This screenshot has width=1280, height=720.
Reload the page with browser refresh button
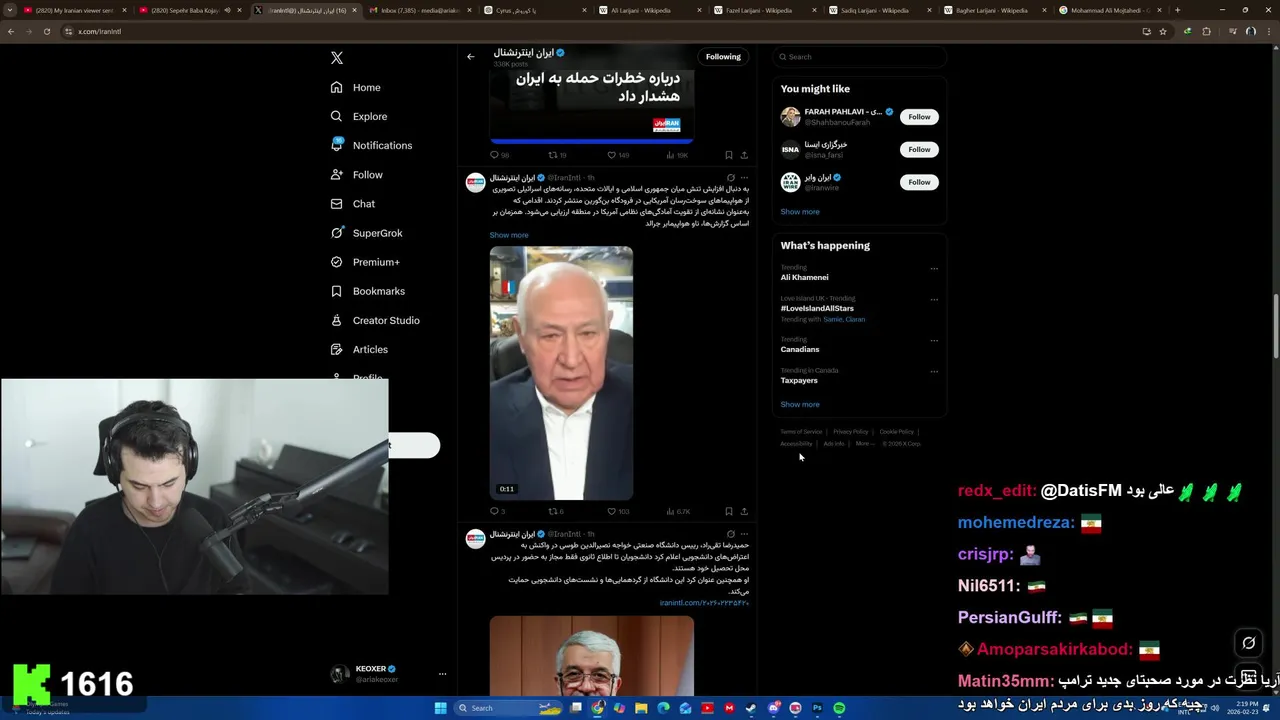[x=46, y=31]
